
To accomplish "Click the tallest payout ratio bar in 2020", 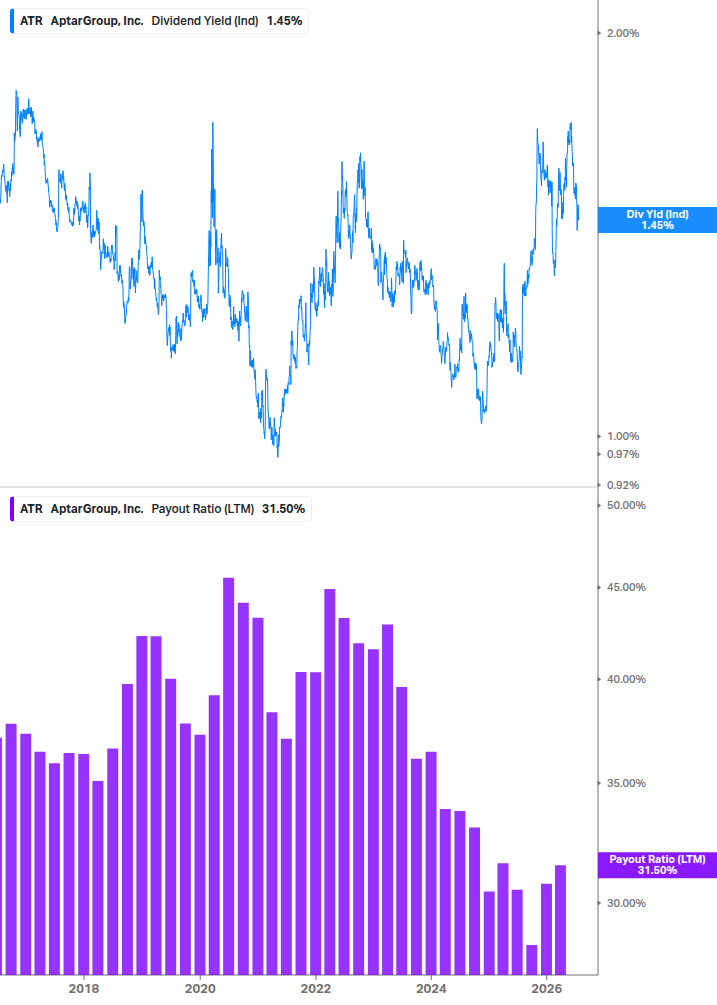I will pyautogui.click(x=228, y=776).
